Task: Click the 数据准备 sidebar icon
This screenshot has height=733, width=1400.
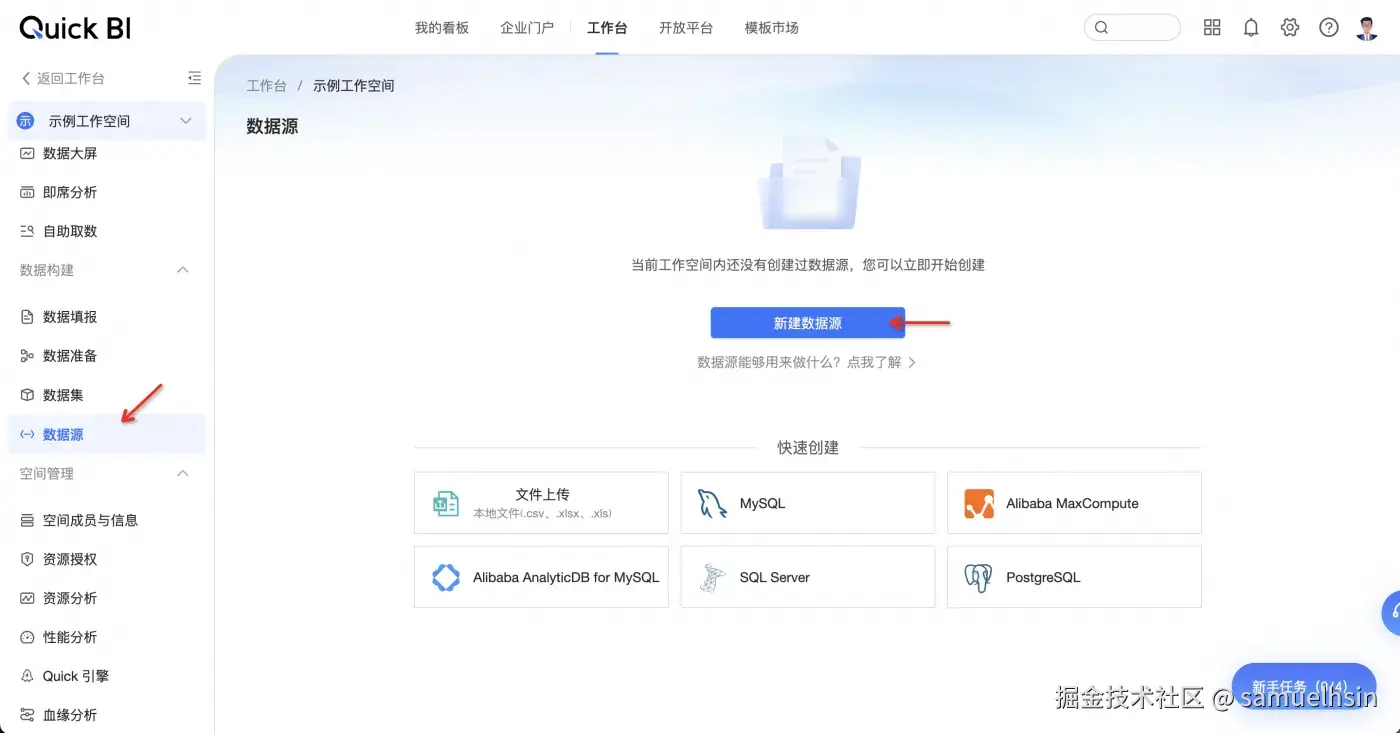Action: coord(27,356)
